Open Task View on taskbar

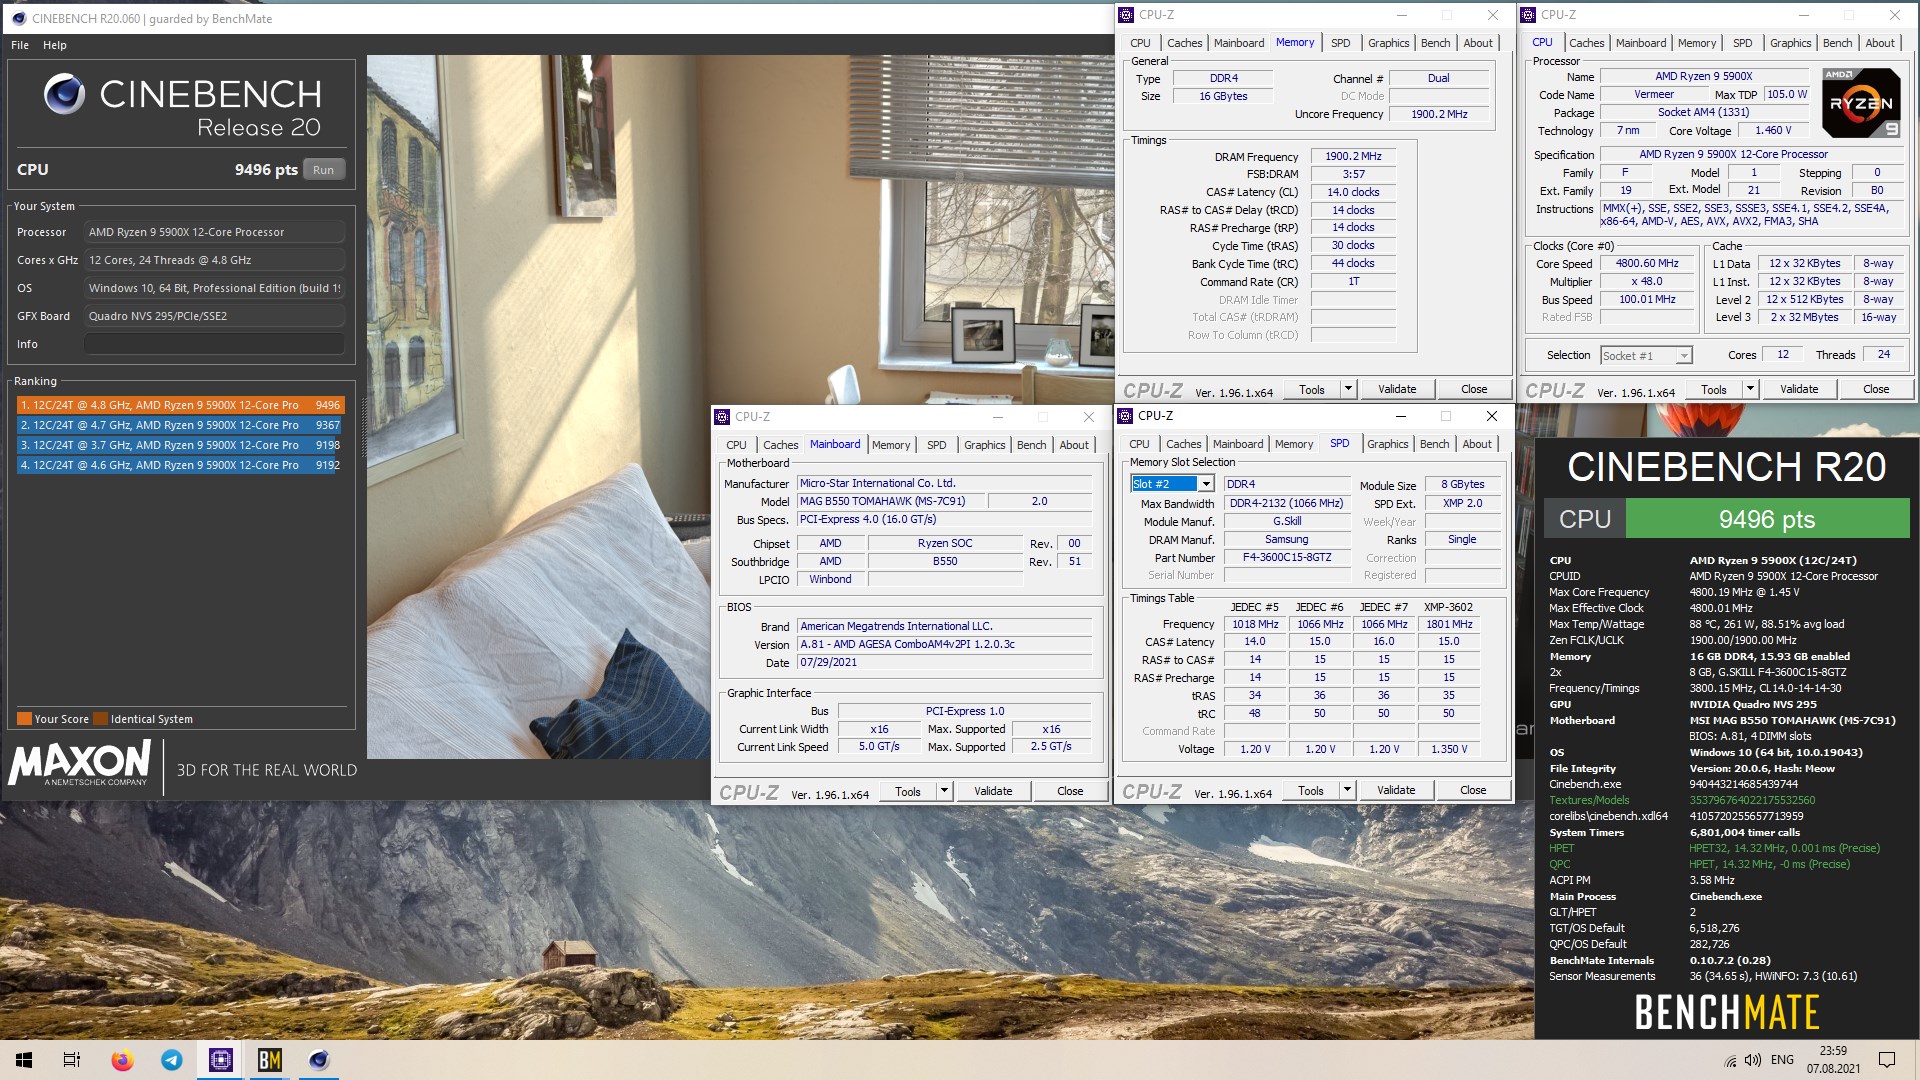click(72, 1060)
